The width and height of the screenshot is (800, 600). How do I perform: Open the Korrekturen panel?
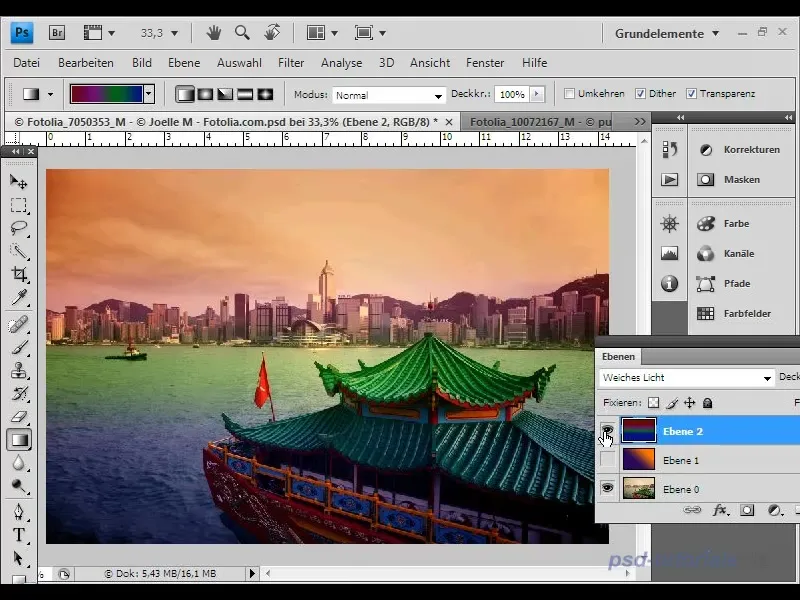pos(752,149)
